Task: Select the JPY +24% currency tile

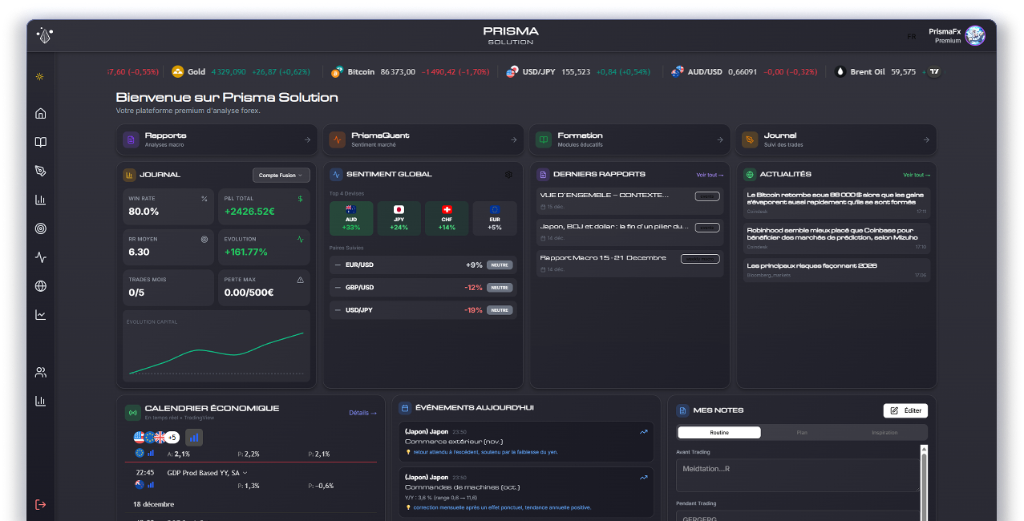Action: coord(399,218)
